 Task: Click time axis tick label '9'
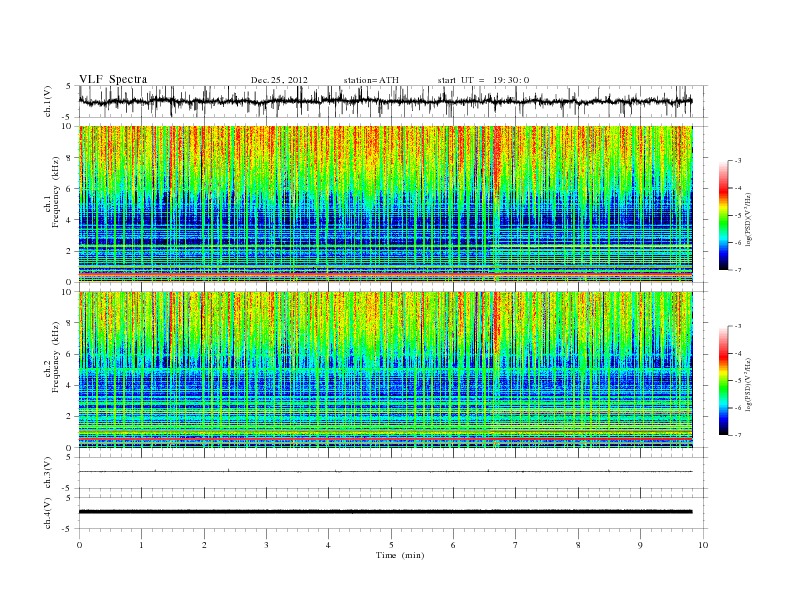click(640, 545)
